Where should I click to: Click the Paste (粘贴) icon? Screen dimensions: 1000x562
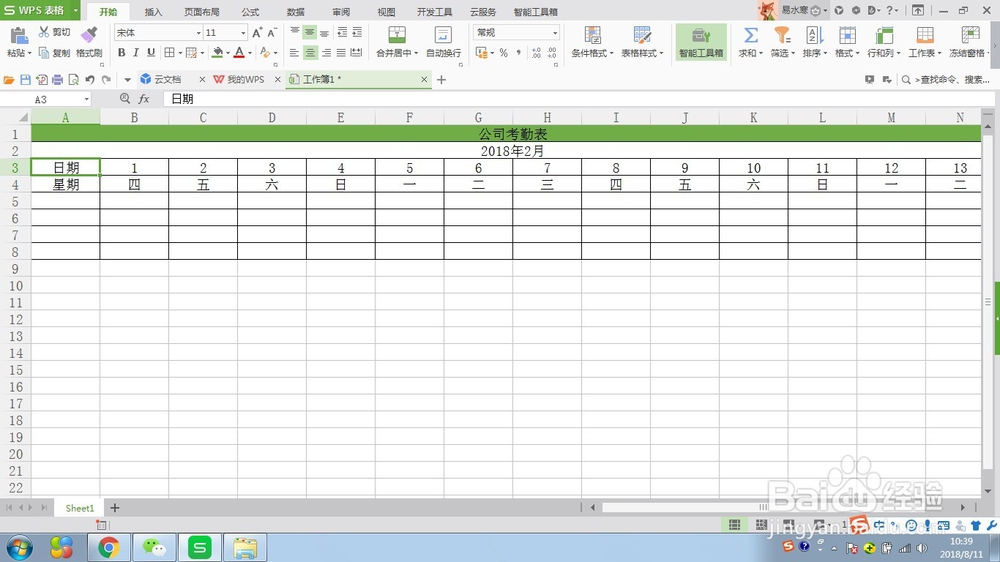[x=18, y=36]
